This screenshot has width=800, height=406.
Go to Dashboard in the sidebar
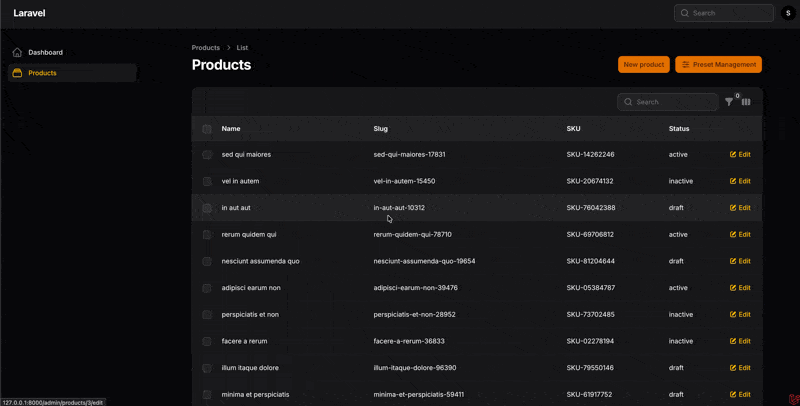coord(45,52)
